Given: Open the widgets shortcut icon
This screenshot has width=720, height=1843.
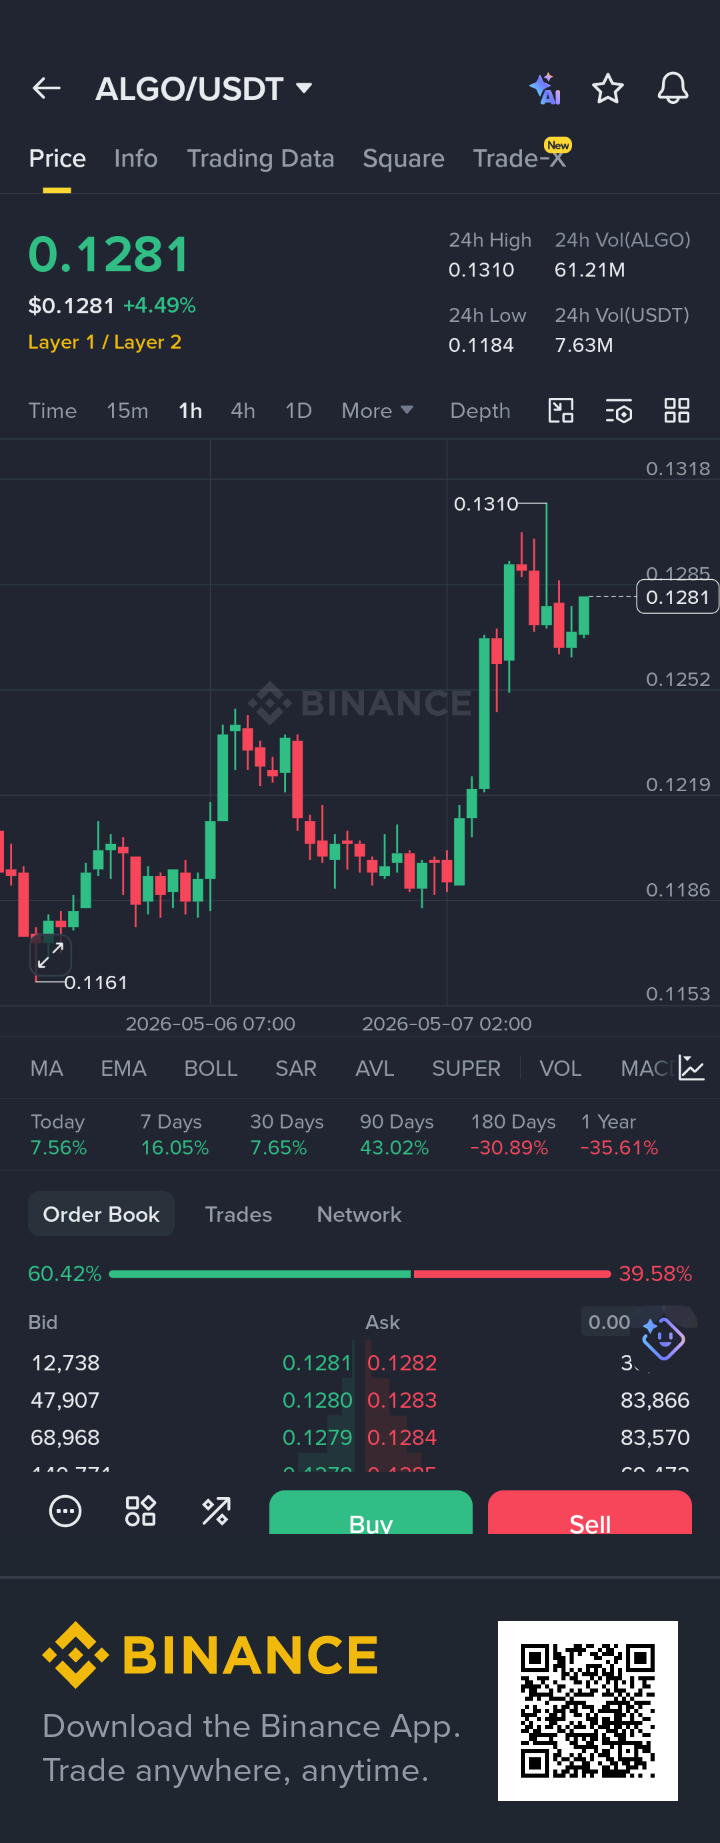Looking at the screenshot, I should (x=140, y=1511).
